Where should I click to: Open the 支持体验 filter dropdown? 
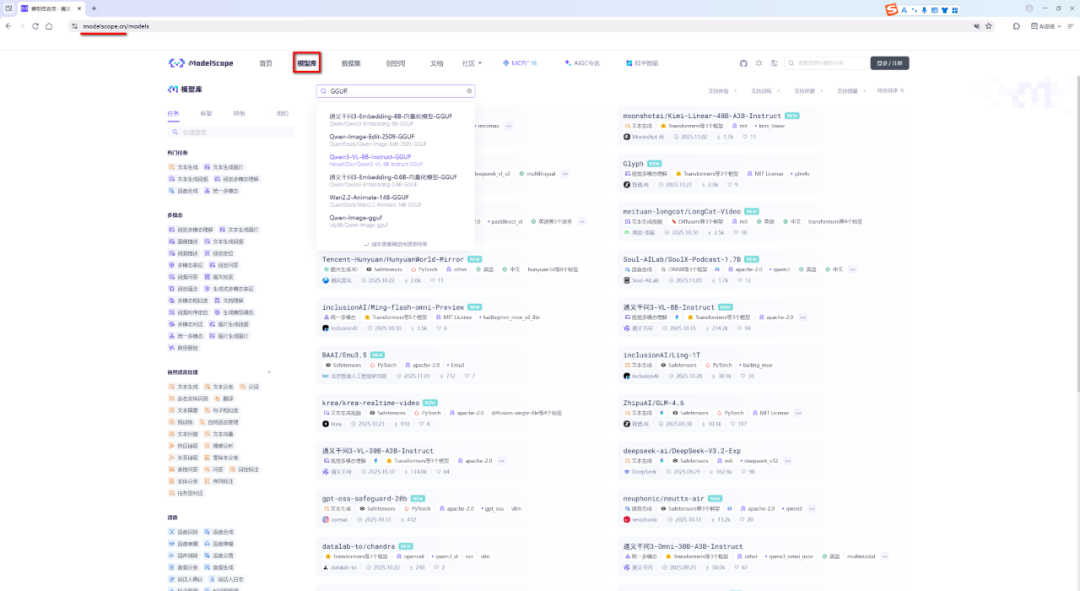point(722,91)
